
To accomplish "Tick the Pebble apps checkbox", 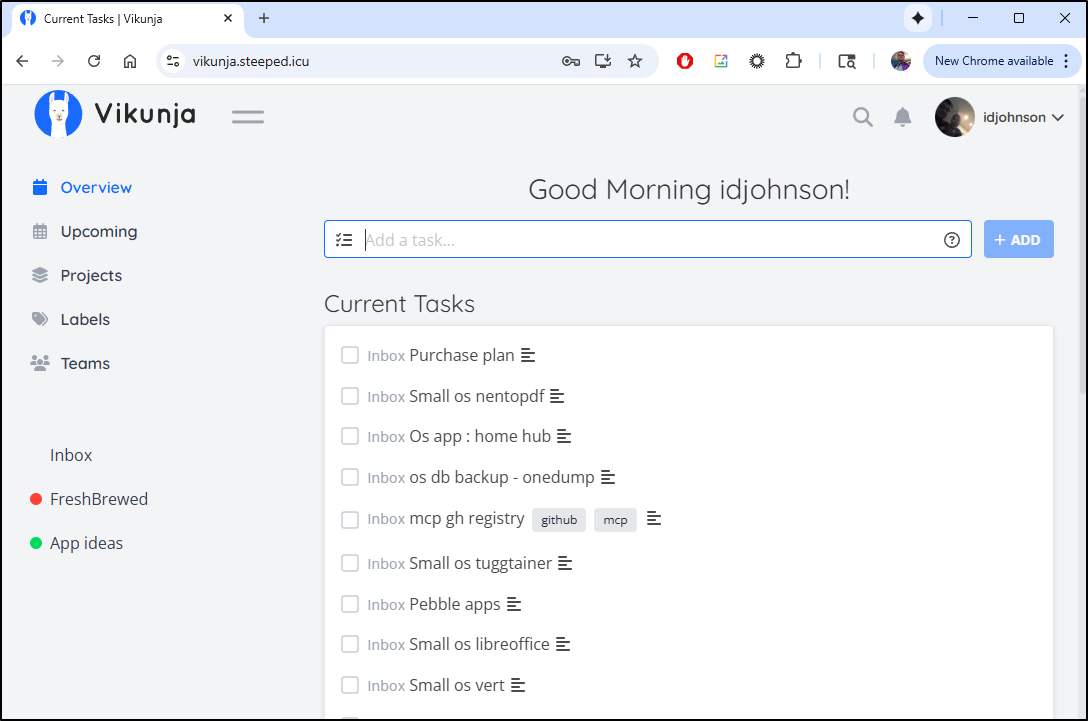I will (350, 604).
